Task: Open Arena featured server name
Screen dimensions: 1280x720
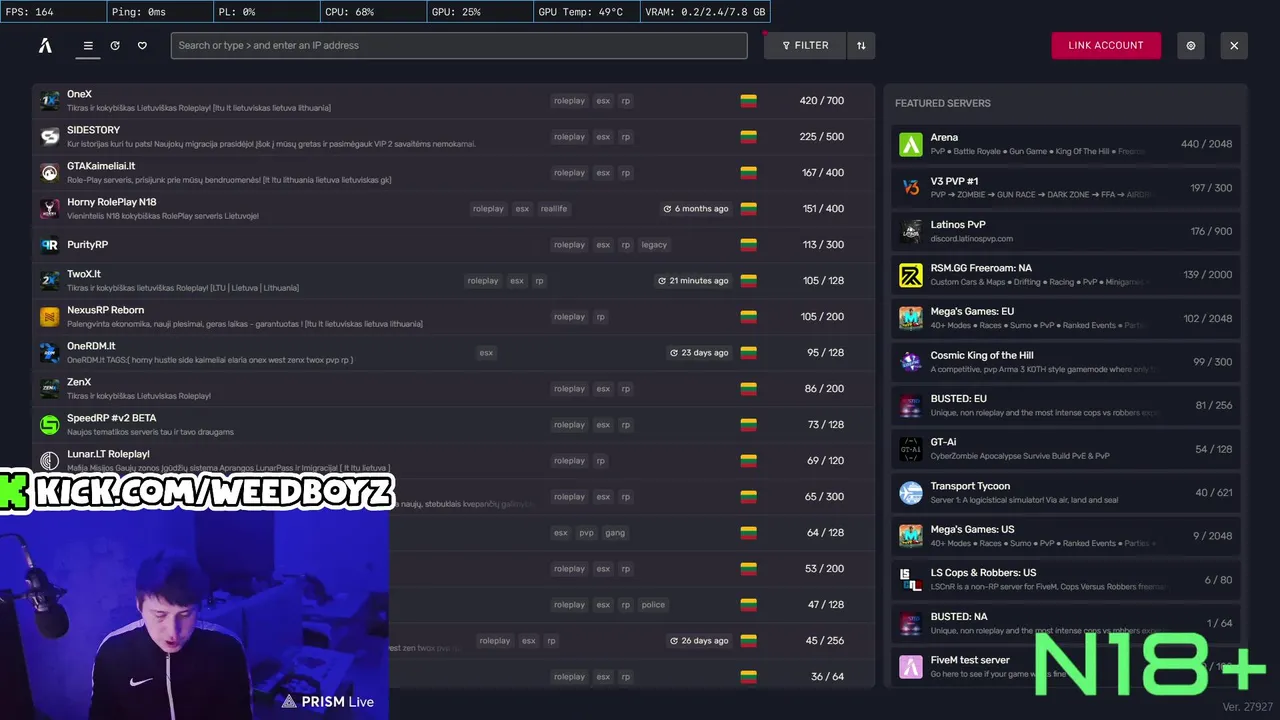Action: point(944,138)
